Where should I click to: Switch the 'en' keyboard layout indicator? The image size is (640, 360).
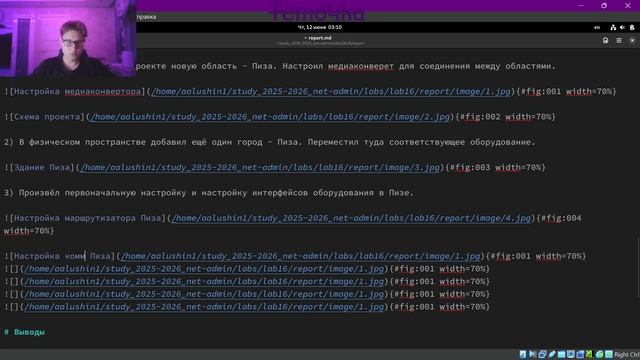(597, 27)
